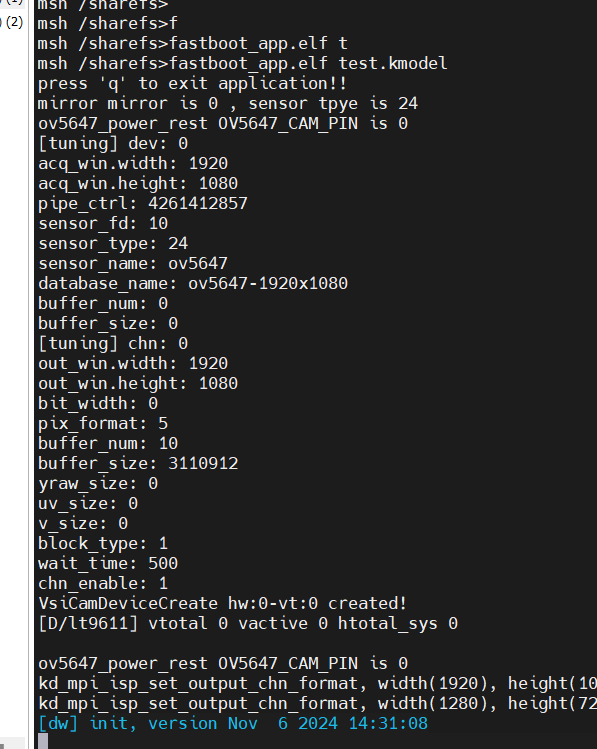This screenshot has height=749, width=597.
Task: Select the session item labeled (2)
Action: 13,22
